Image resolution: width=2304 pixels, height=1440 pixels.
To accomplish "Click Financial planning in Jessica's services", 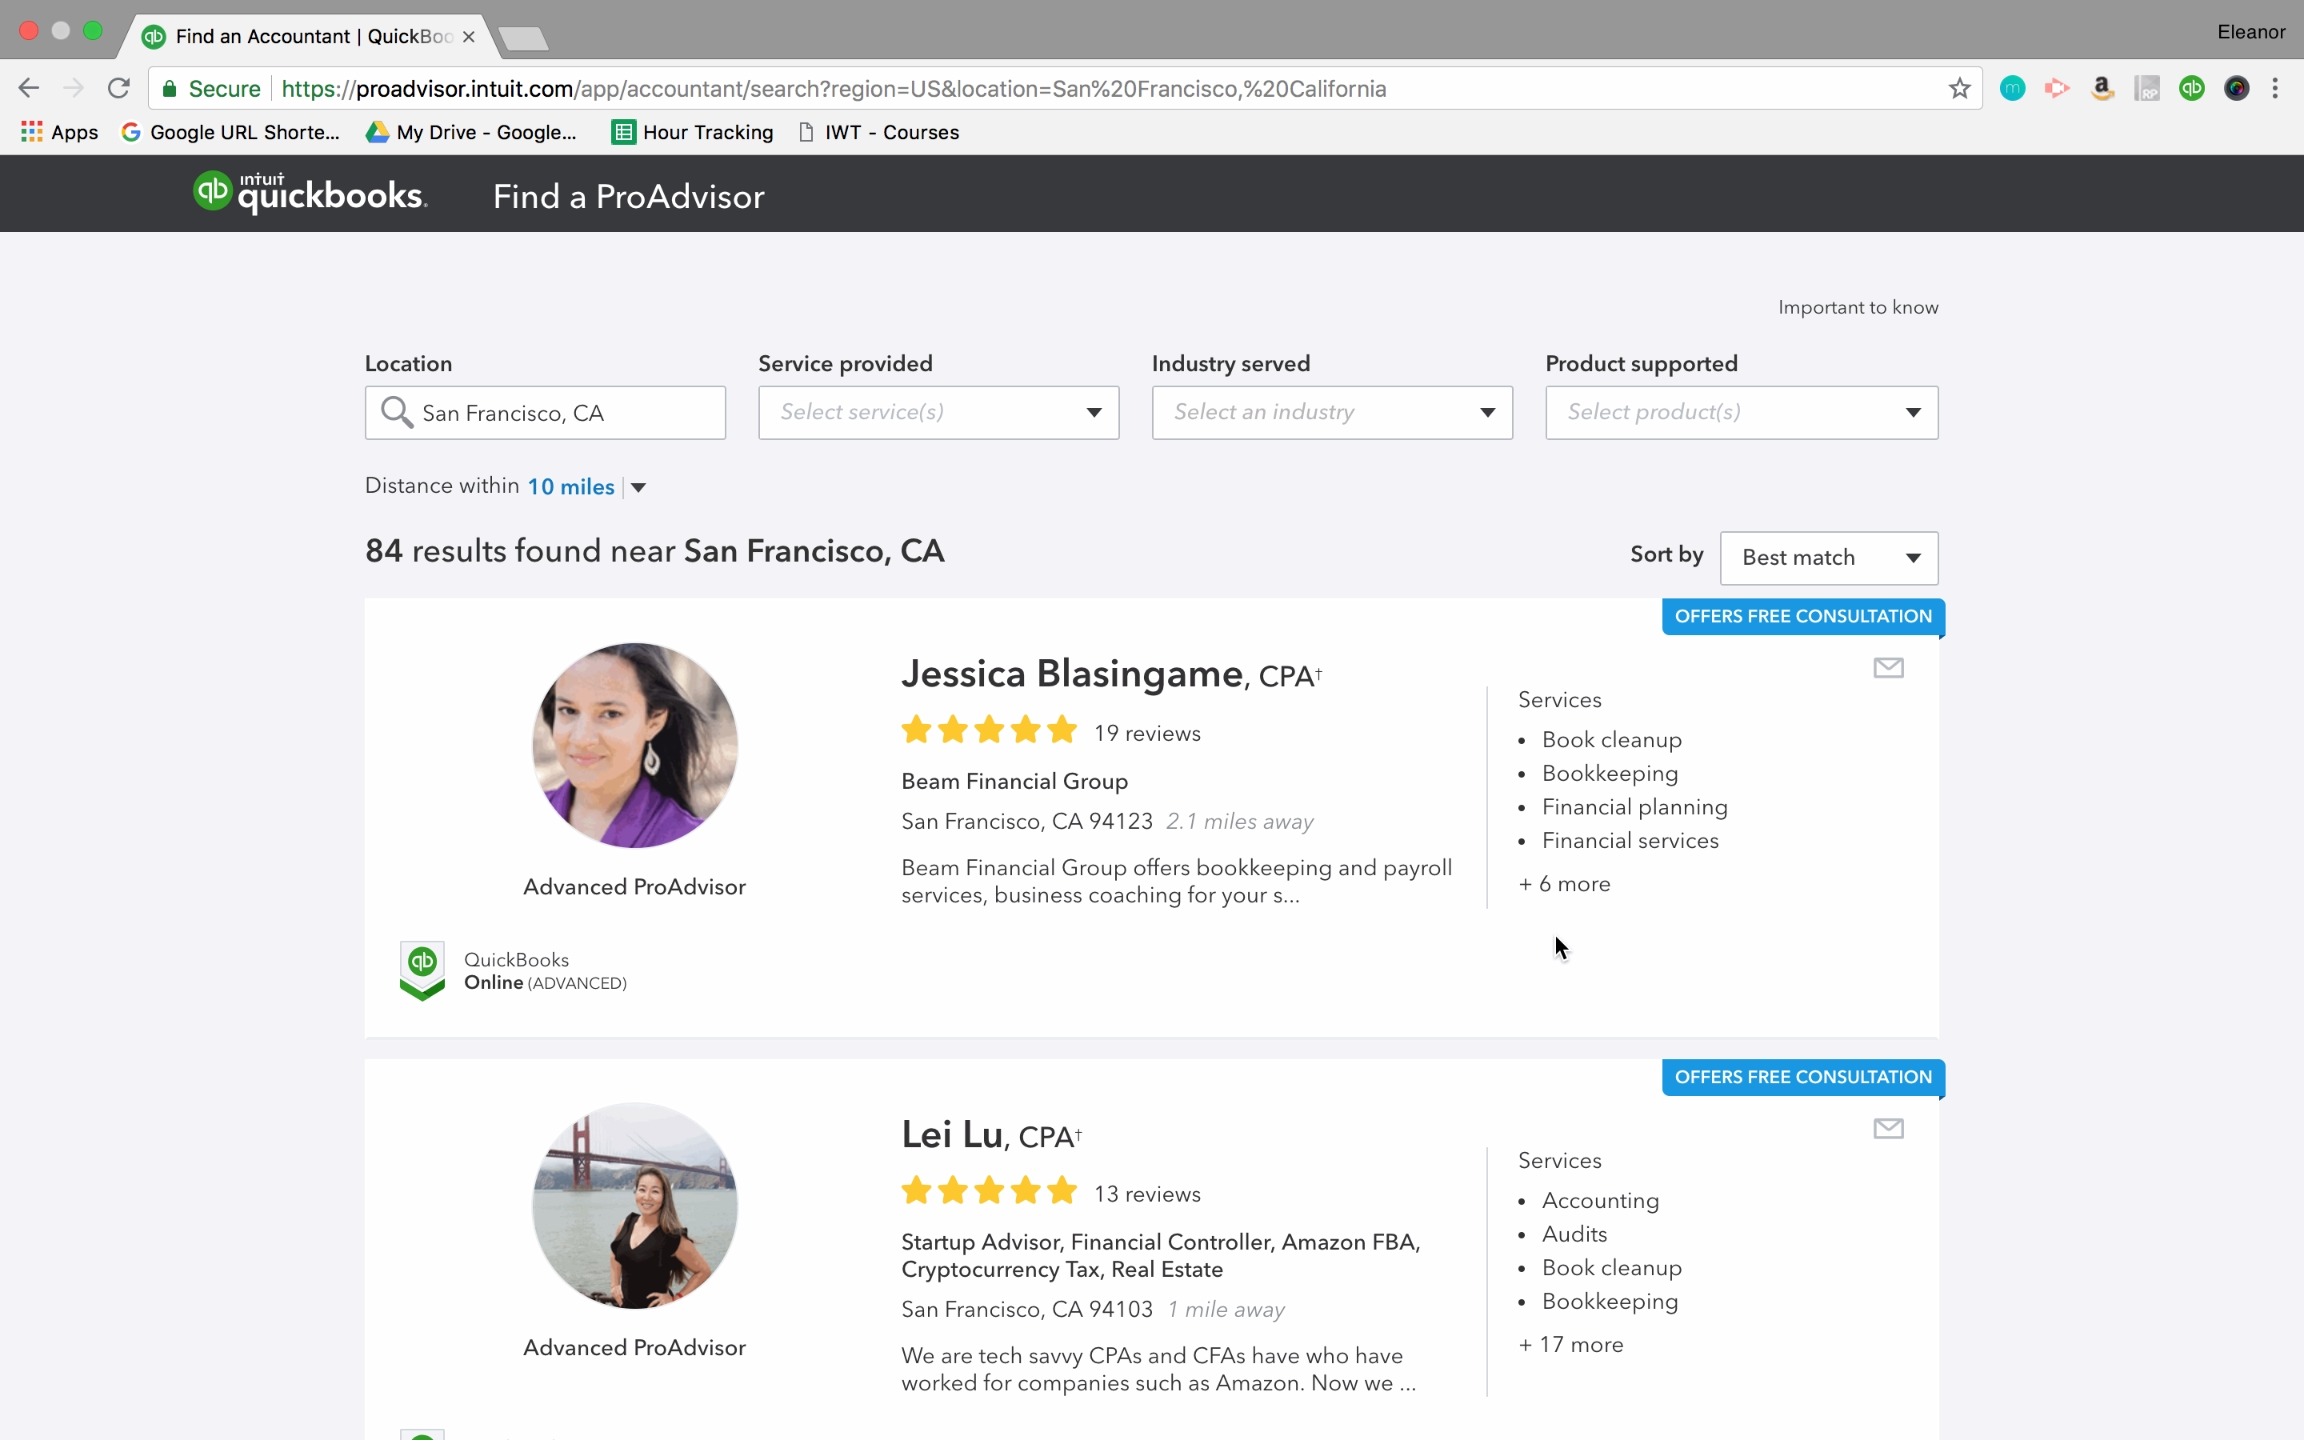I will pyautogui.click(x=1634, y=807).
